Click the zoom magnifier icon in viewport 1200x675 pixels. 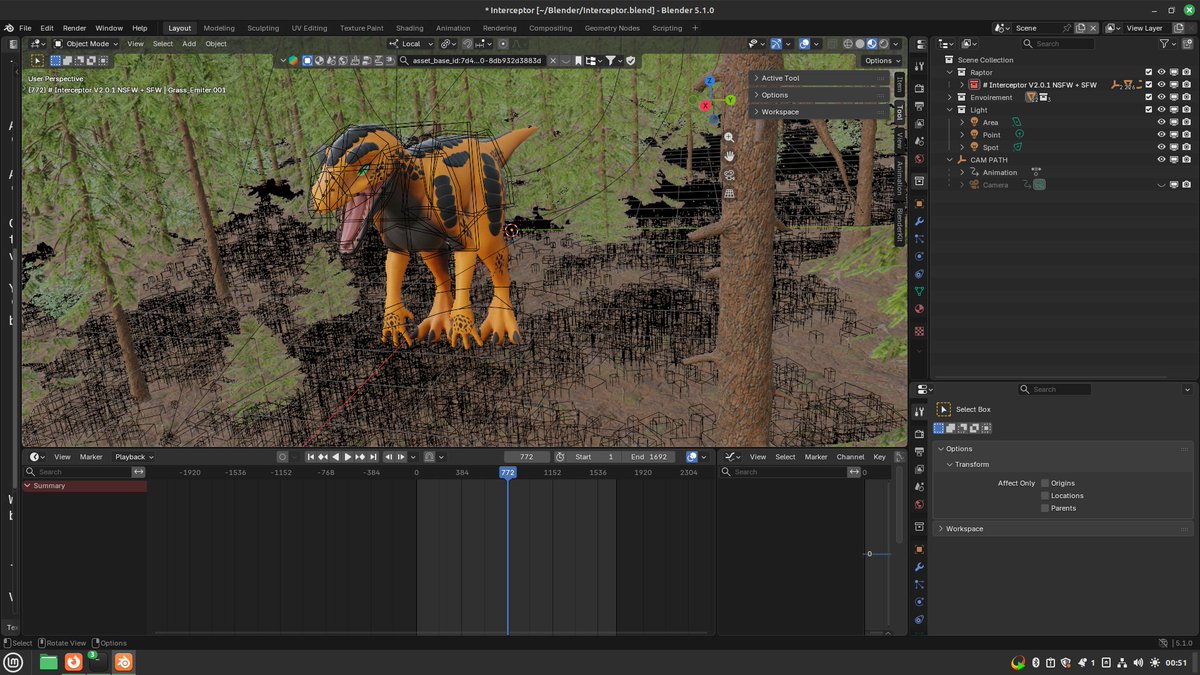pos(729,138)
